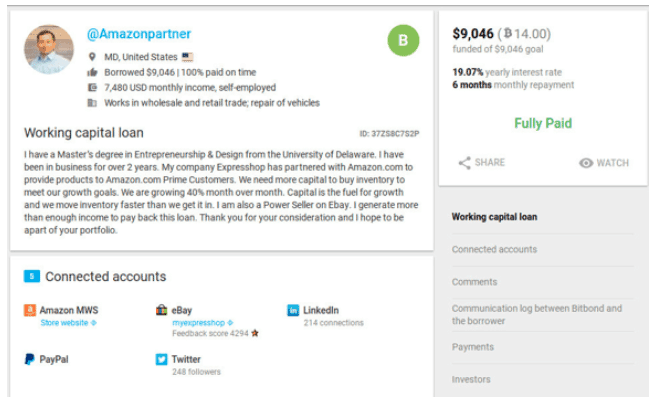The height and width of the screenshot is (410, 657).
Task: Select Working capital loan in sidebar
Action: [494, 216]
